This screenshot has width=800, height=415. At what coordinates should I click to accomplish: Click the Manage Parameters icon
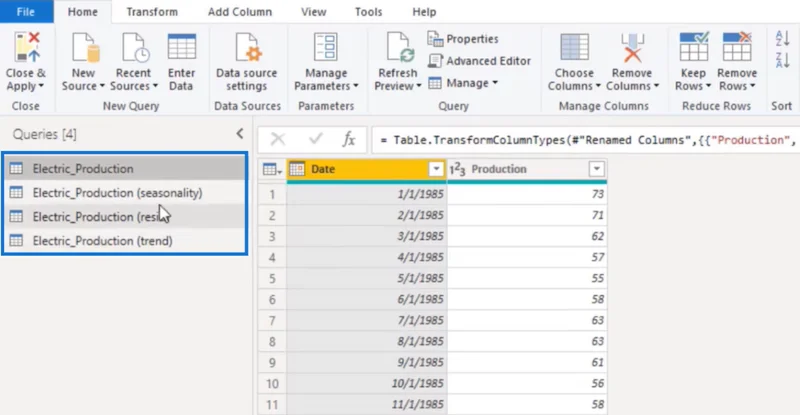326,48
